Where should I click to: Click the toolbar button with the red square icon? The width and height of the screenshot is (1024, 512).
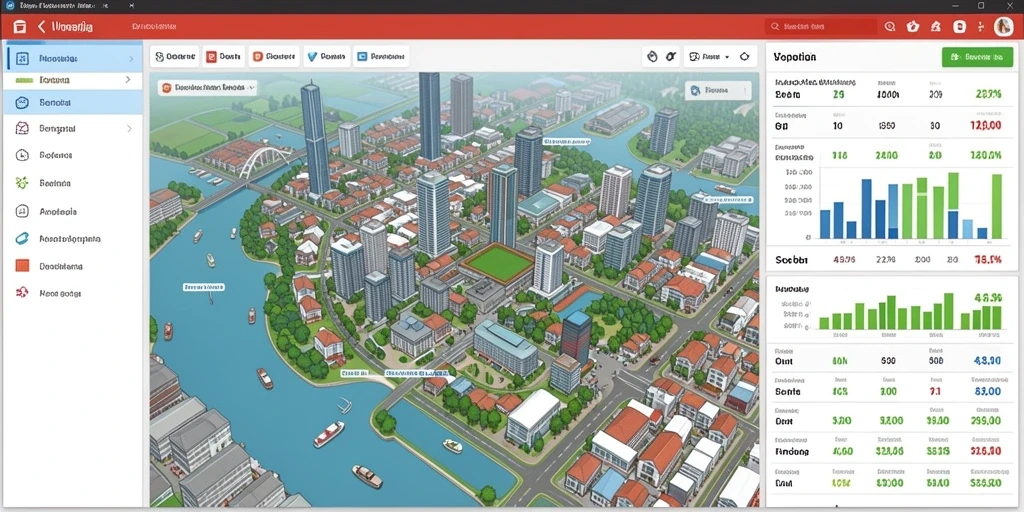tap(223, 57)
